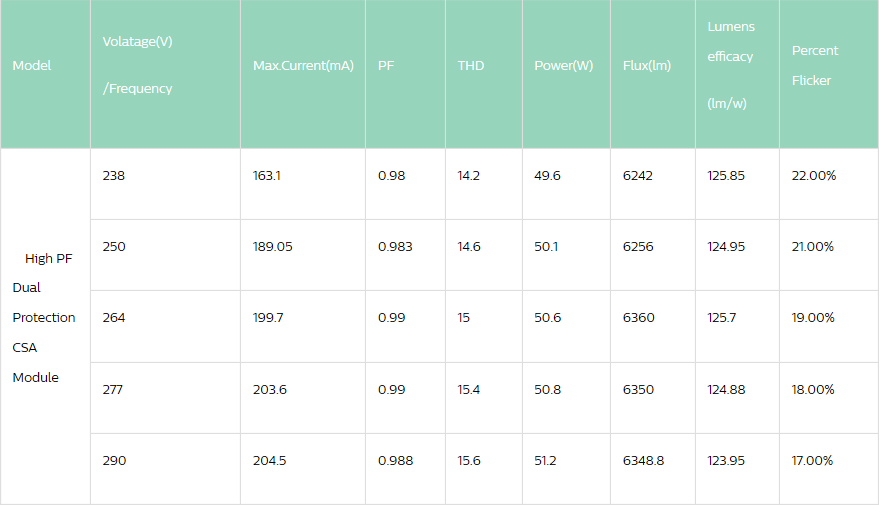Select the 290 voltage cell
Viewport: 881px width, 505px height.
point(114,461)
